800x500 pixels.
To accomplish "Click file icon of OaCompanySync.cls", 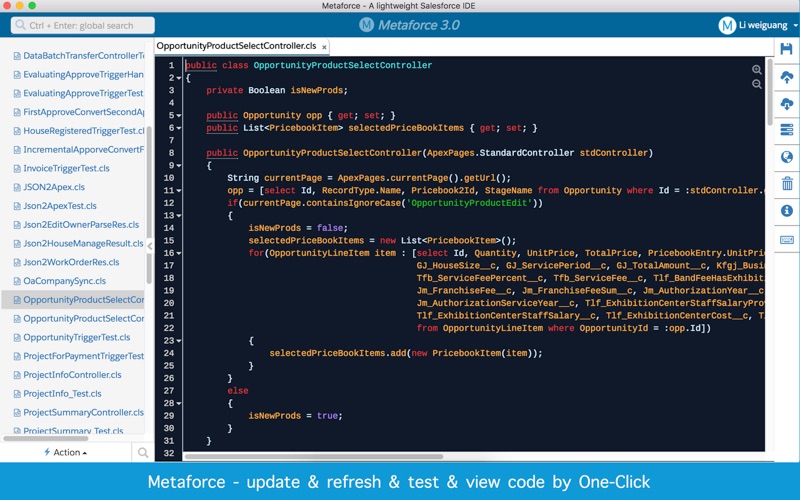I will click(x=17, y=281).
